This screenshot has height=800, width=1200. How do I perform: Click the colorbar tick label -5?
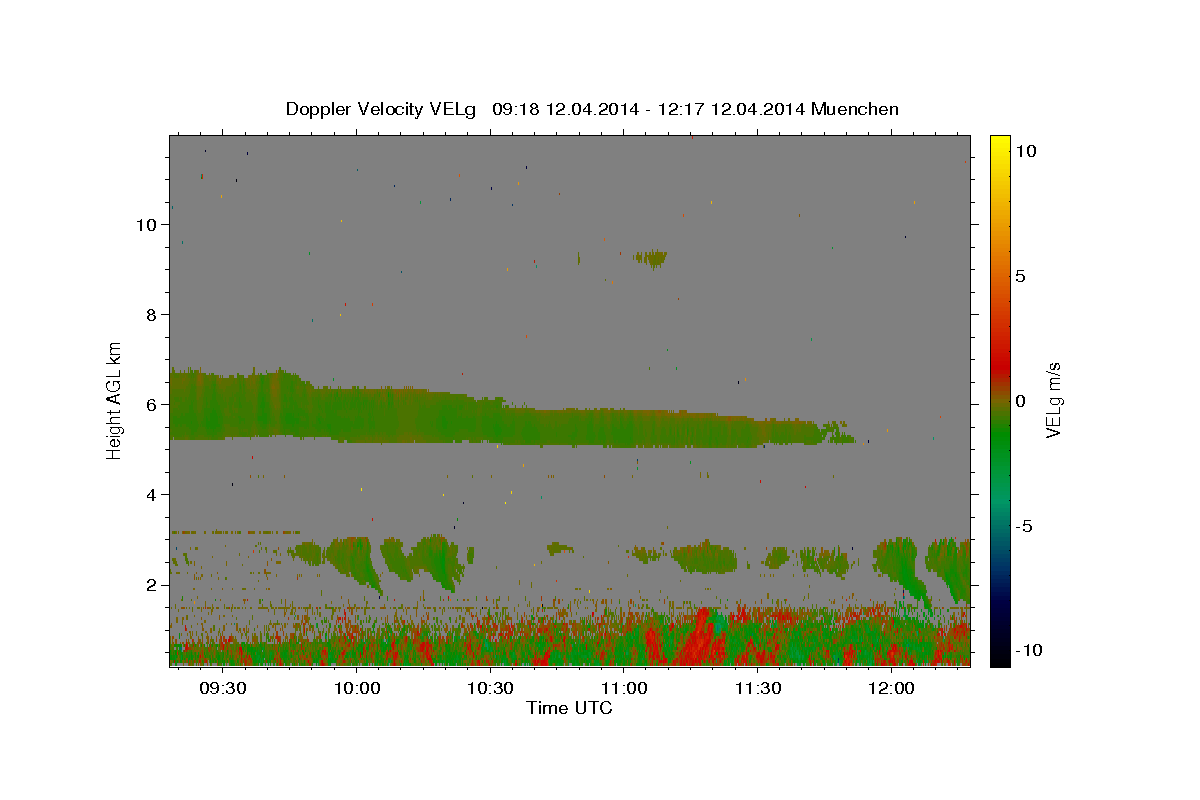pyautogui.click(x=1023, y=526)
